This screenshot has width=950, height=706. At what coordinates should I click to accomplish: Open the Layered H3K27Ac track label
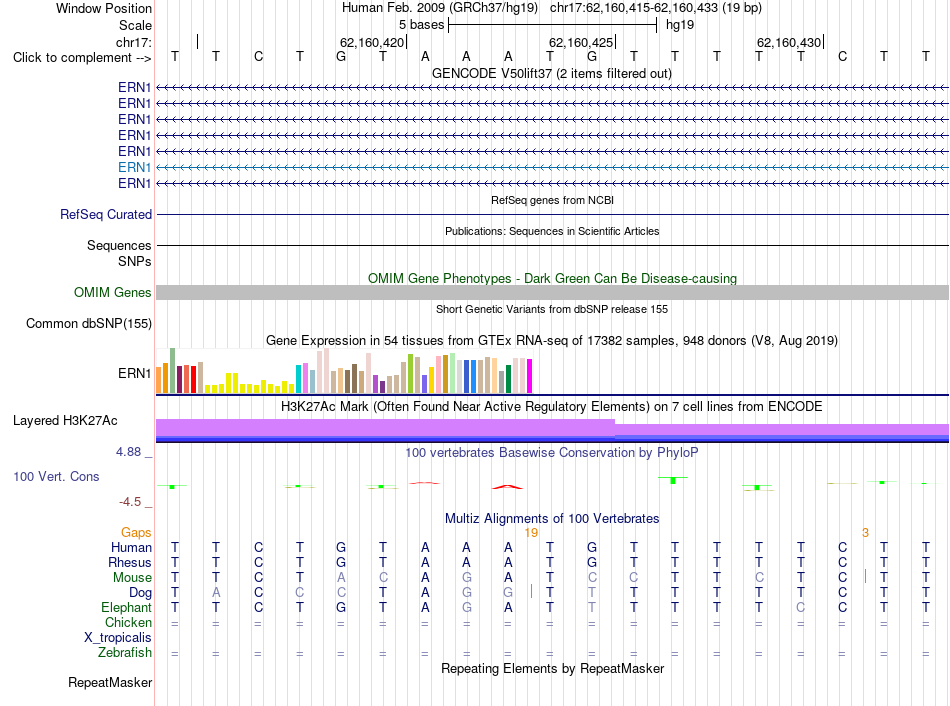coord(65,421)
